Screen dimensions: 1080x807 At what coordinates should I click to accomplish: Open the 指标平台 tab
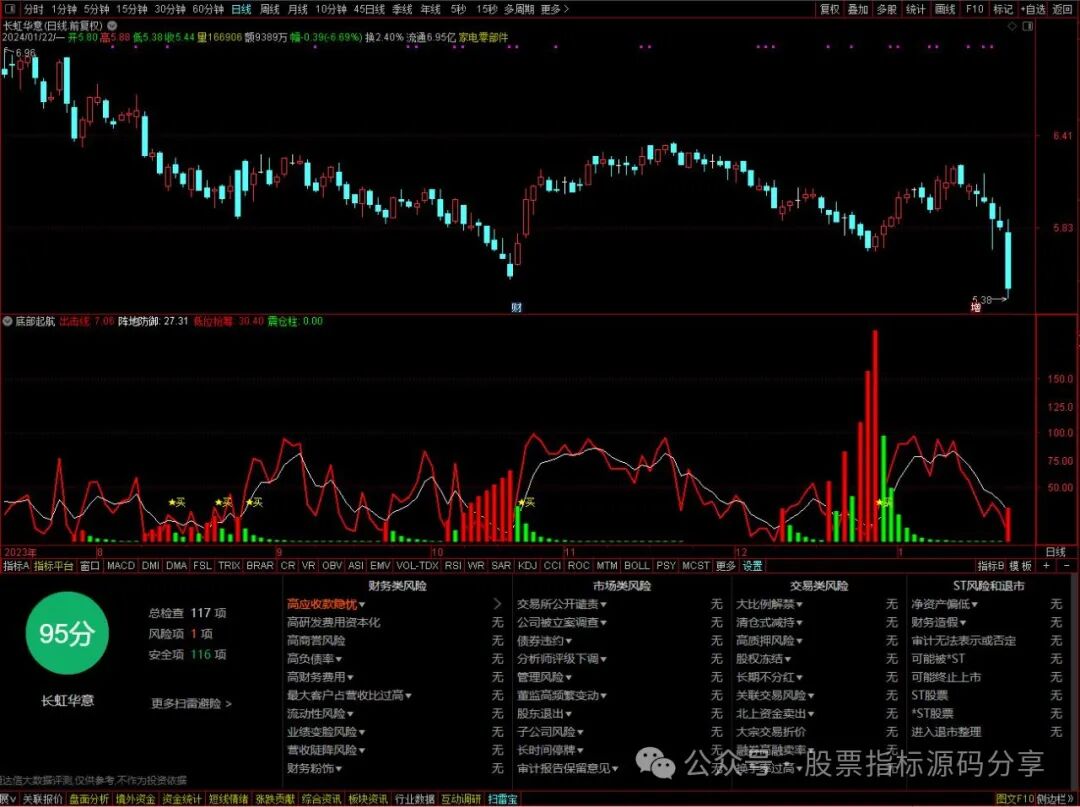54,565
